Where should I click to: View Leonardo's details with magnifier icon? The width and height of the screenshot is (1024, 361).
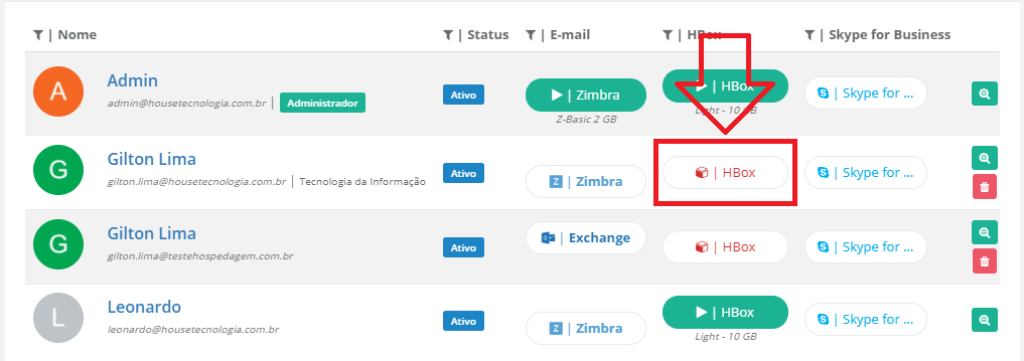984,320
